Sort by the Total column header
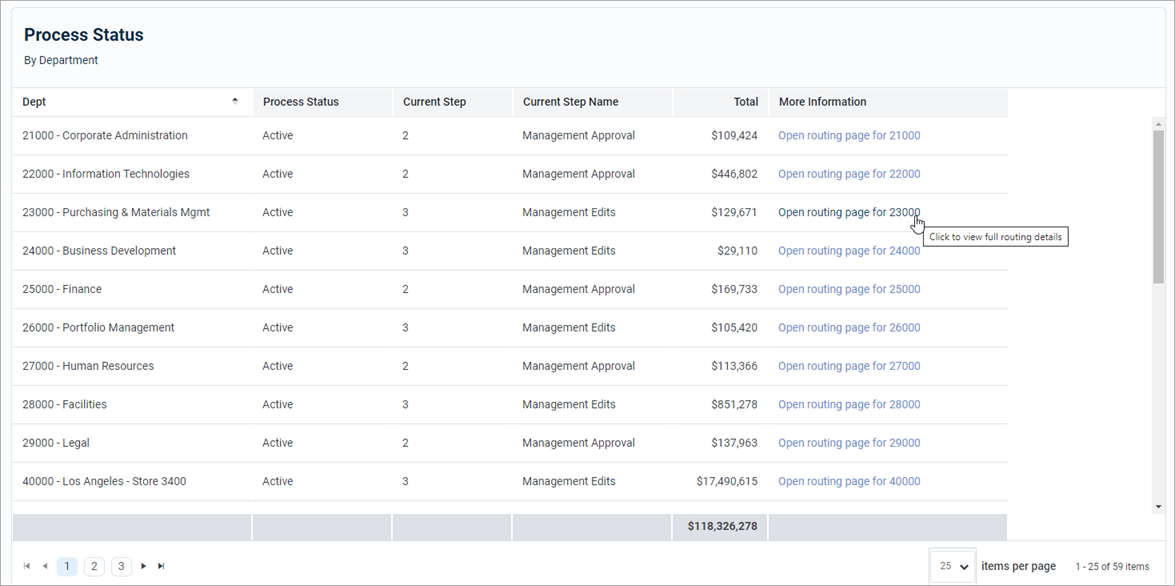The width and height of the screenshot is (1175, 586). pyautogui.click(x=745, y=102)
